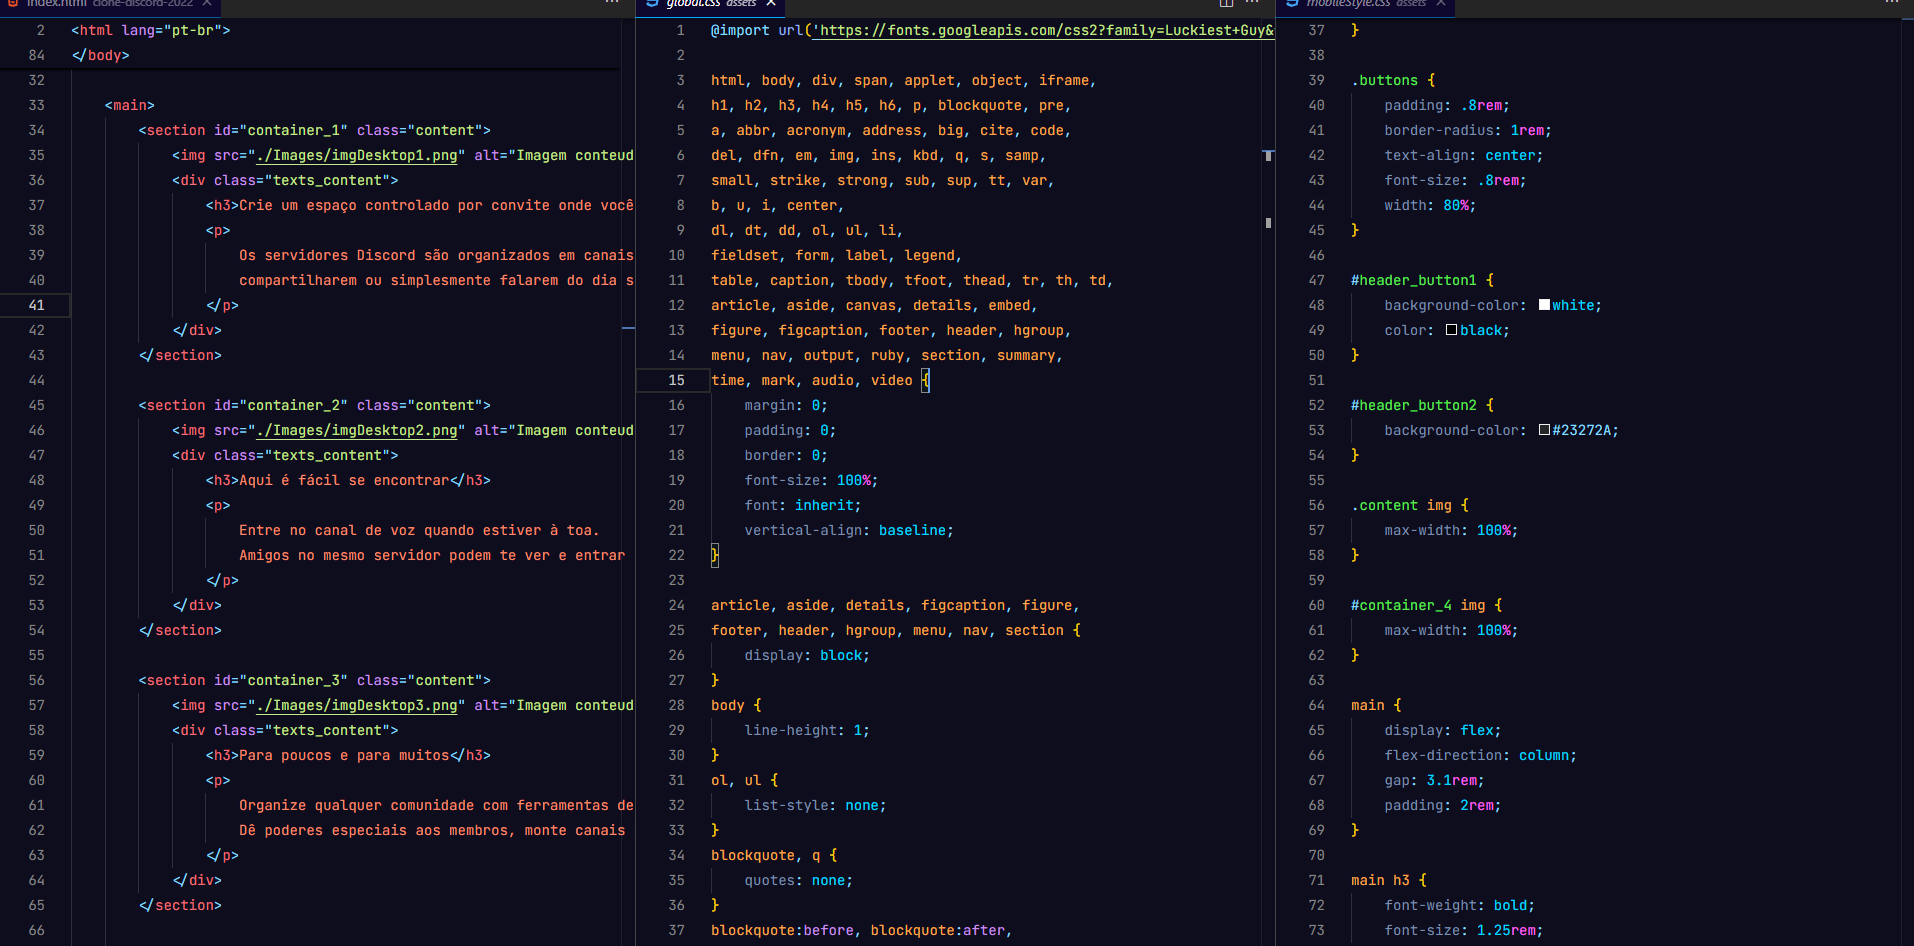Click 'width: 80%;' declaration
This screenshot has height=946, width=1914.
pos(1430,205)
